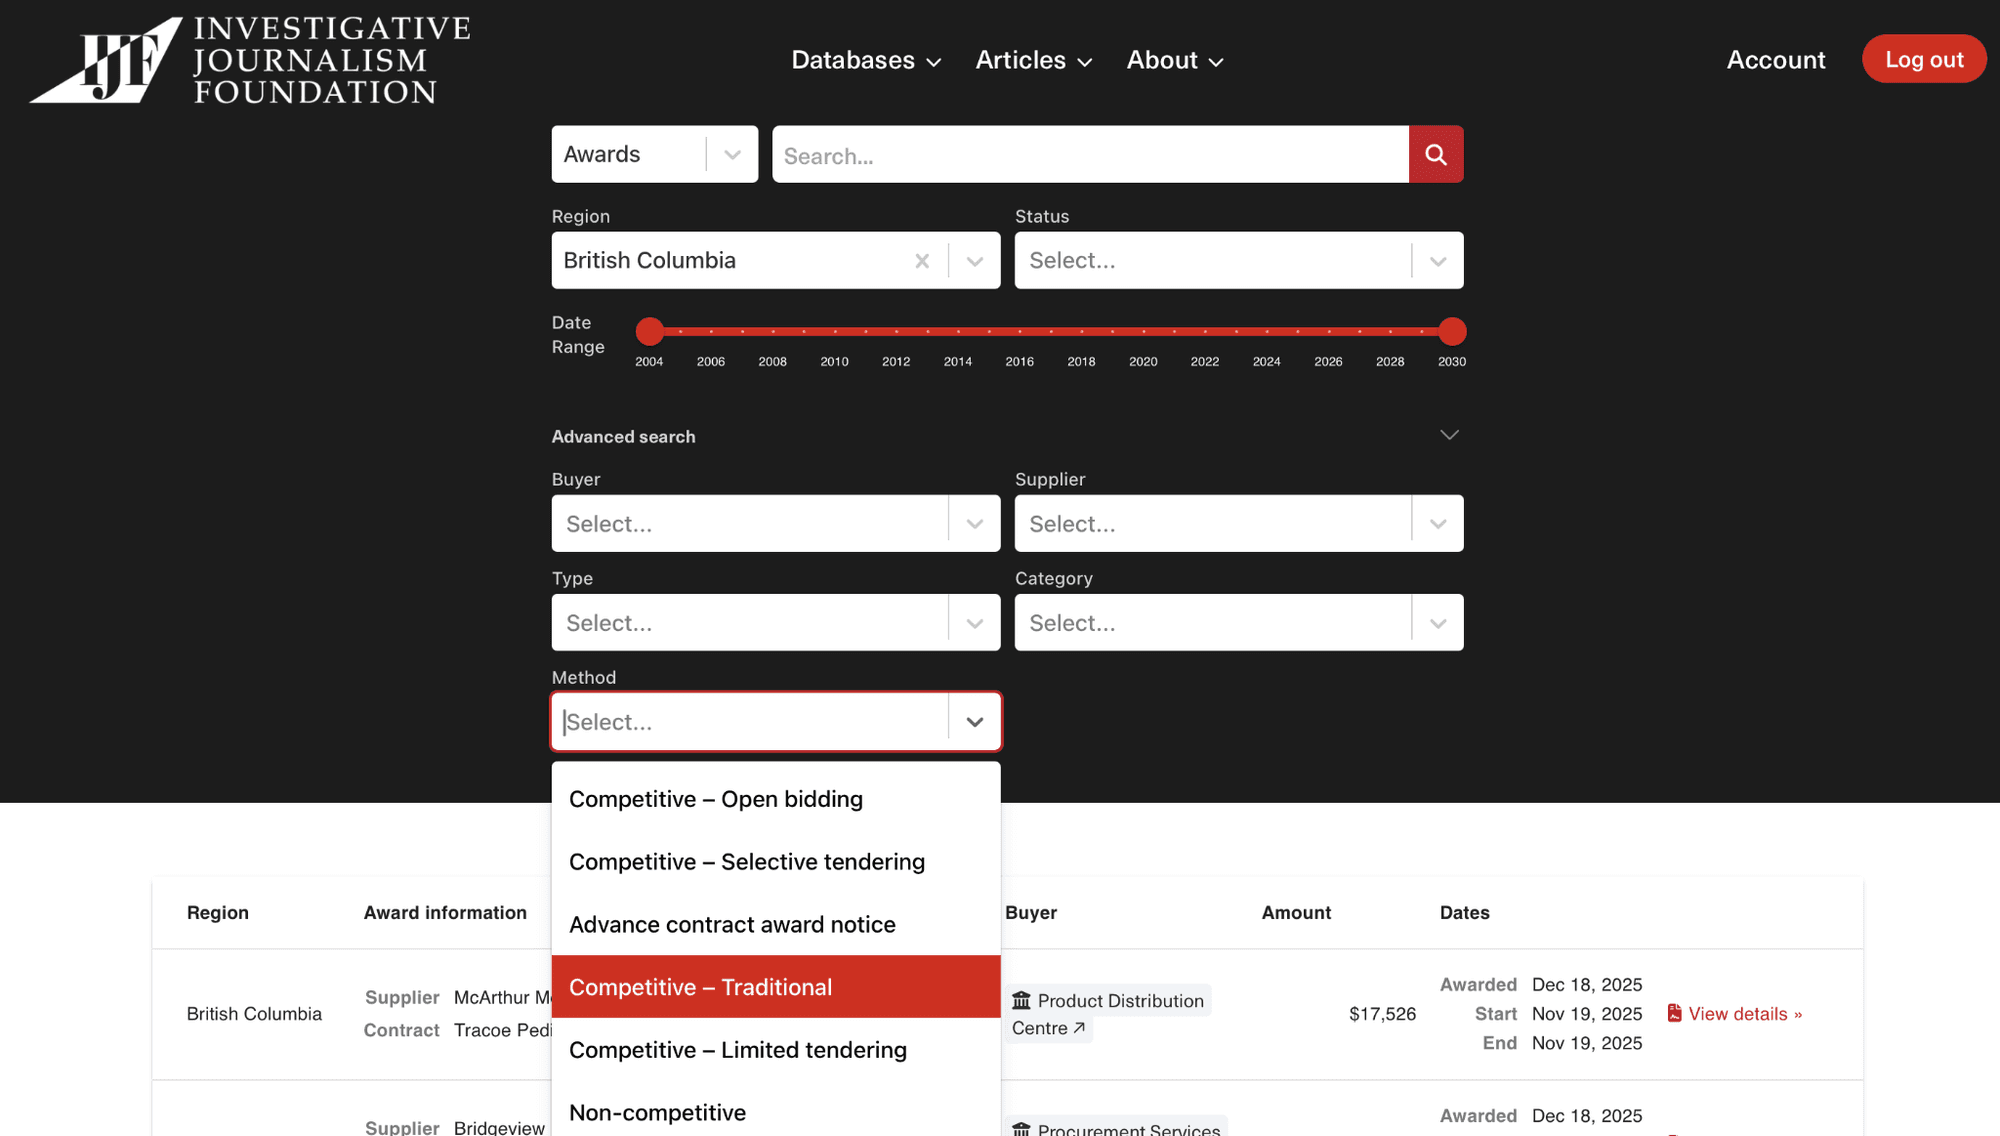
Task: Open the Type select dropdown
Action: coord(776,622)
